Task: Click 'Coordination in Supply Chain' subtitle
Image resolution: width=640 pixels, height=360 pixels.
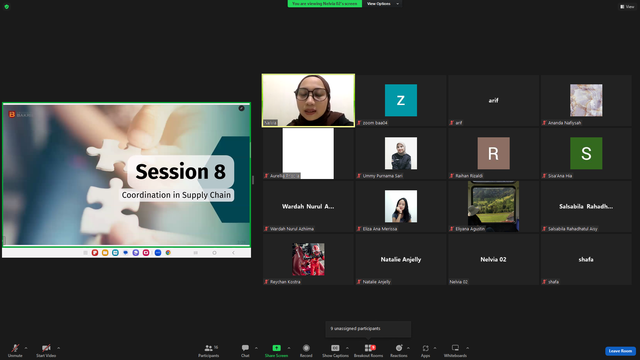Action: click(x=176, y=195)
